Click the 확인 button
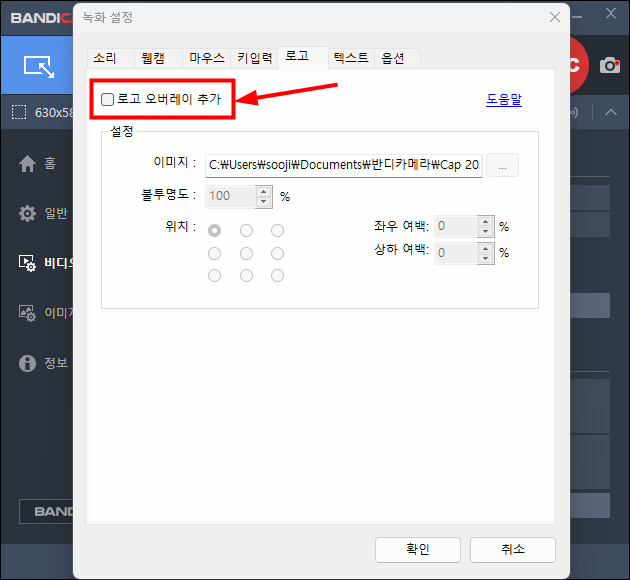This screenshot has width=630, height=580. click(417, 549)
